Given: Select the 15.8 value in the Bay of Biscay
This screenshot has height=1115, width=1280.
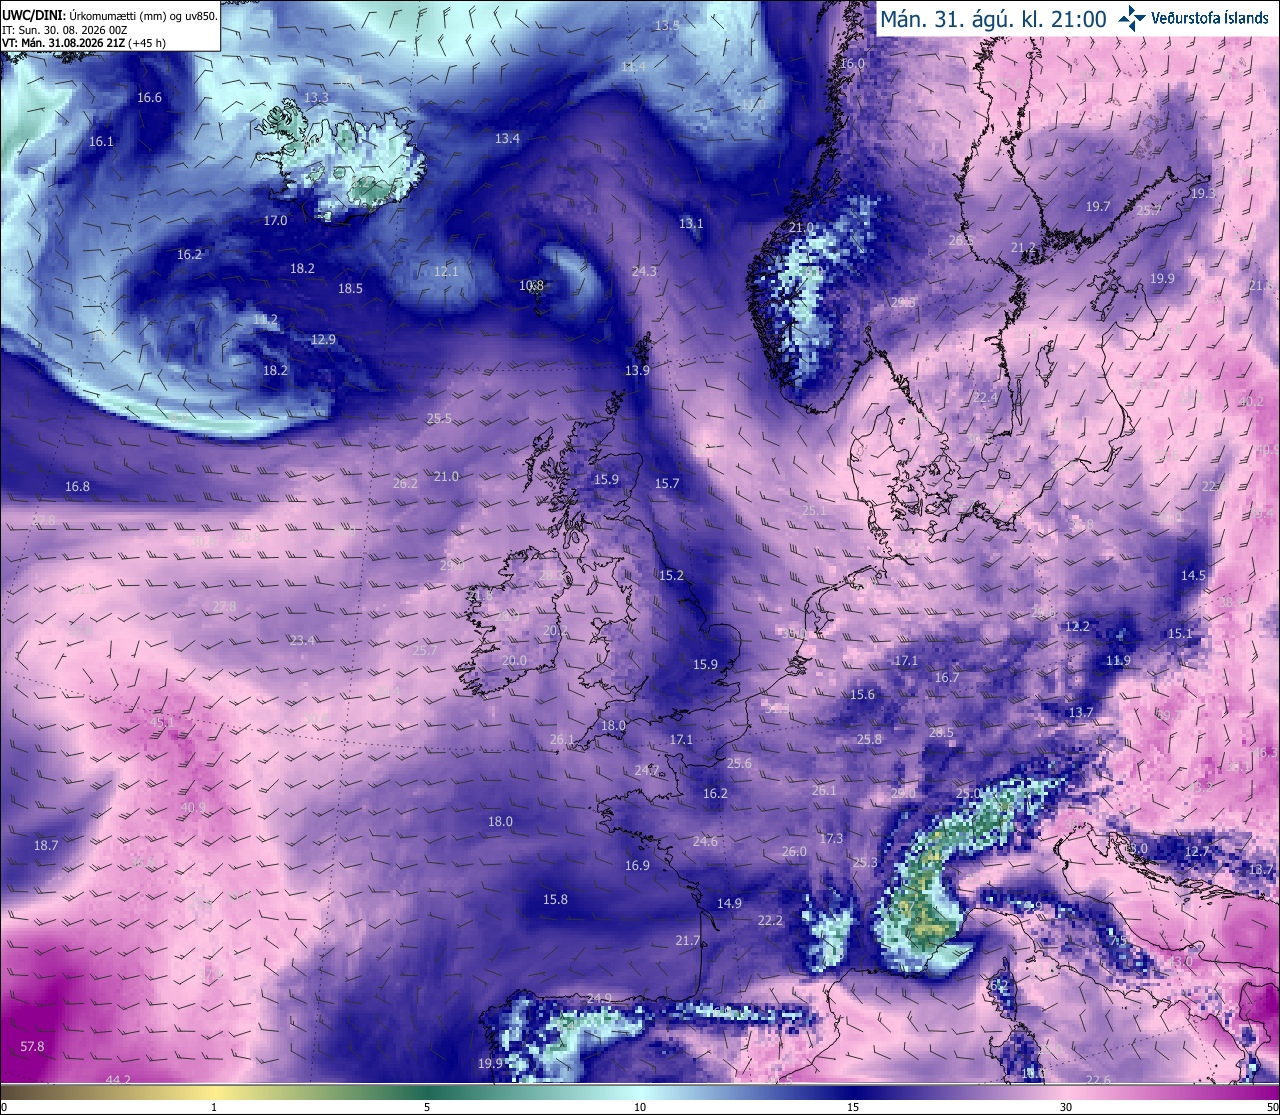Looking at the screenshot, I should 555,899.
